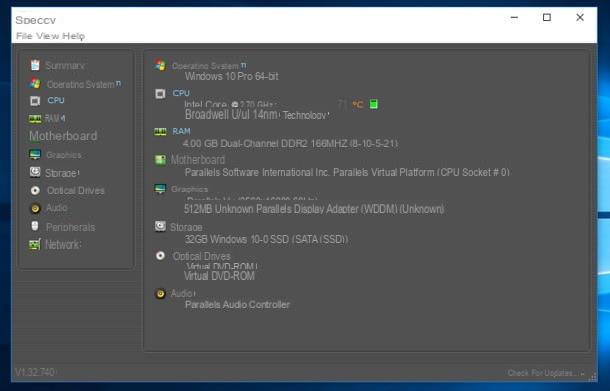Open the Storage heading link in main panel
This screenshot has width=610, height=391.
click(x=186, y=227)
